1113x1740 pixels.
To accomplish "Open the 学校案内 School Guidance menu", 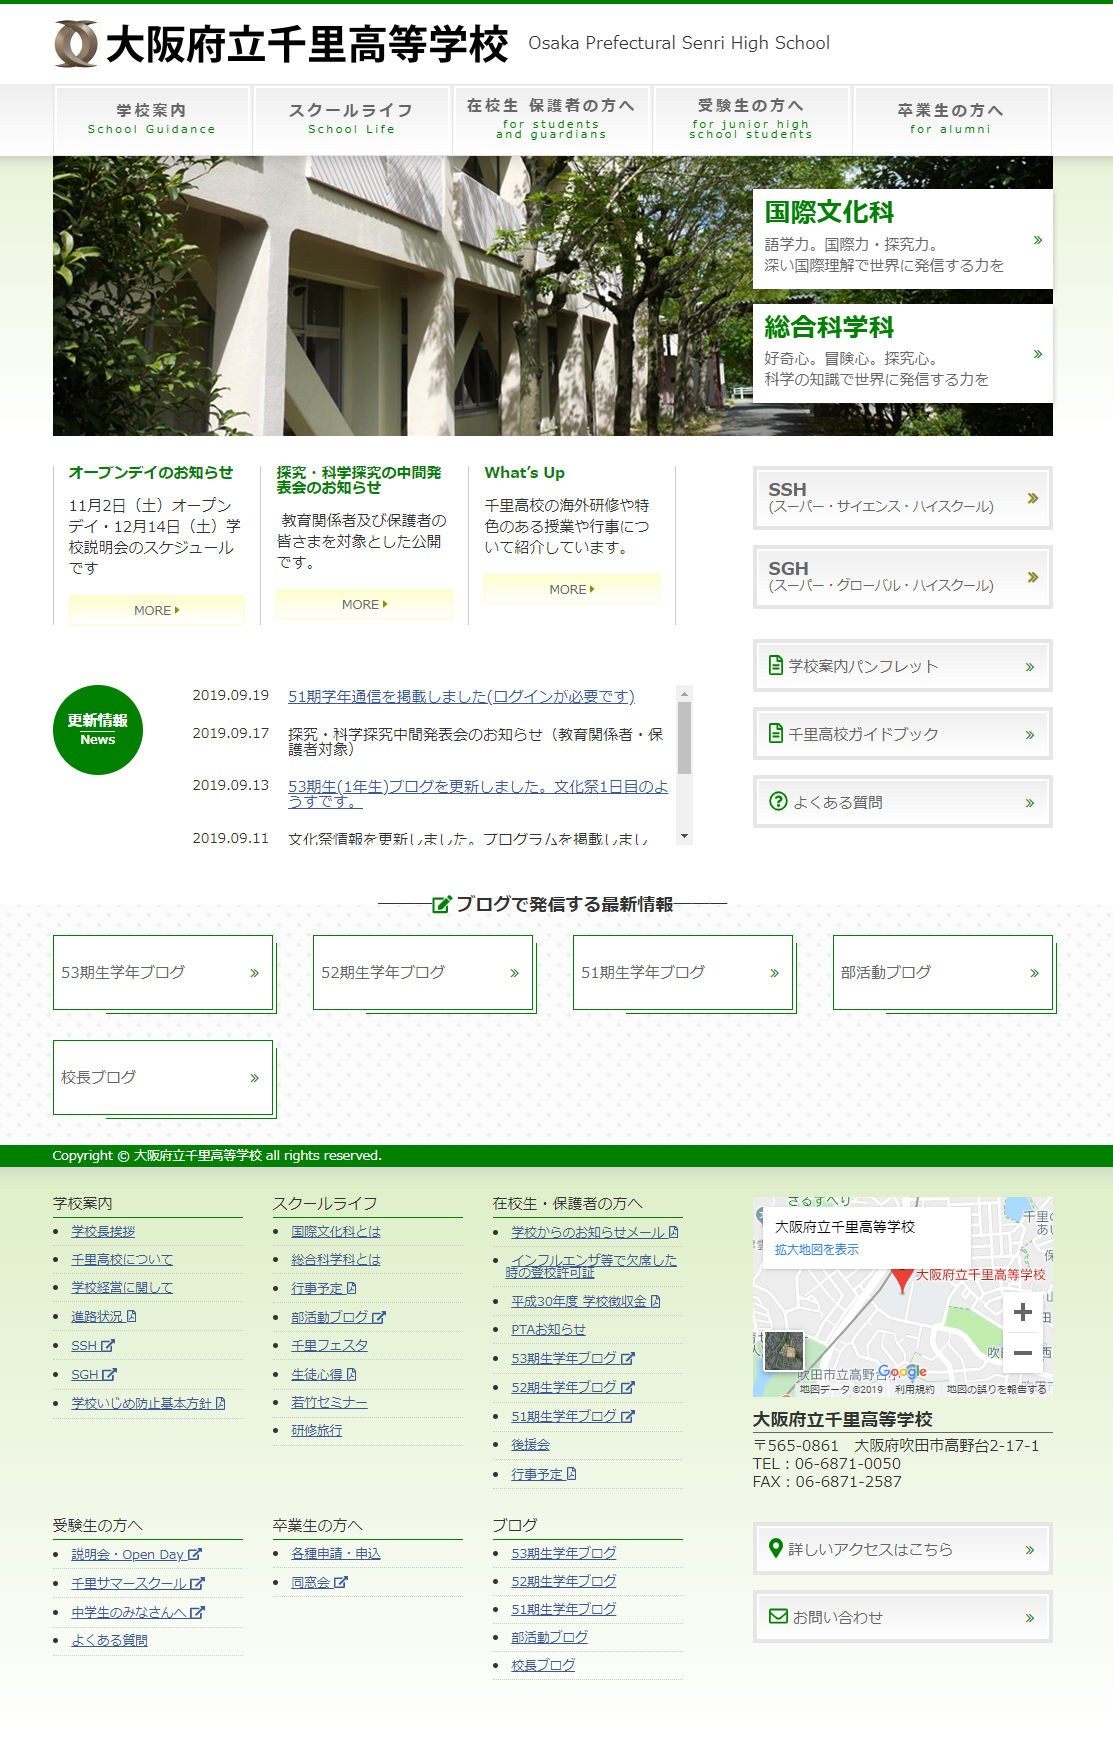I will pyautogui.click(x=152, y=119).
